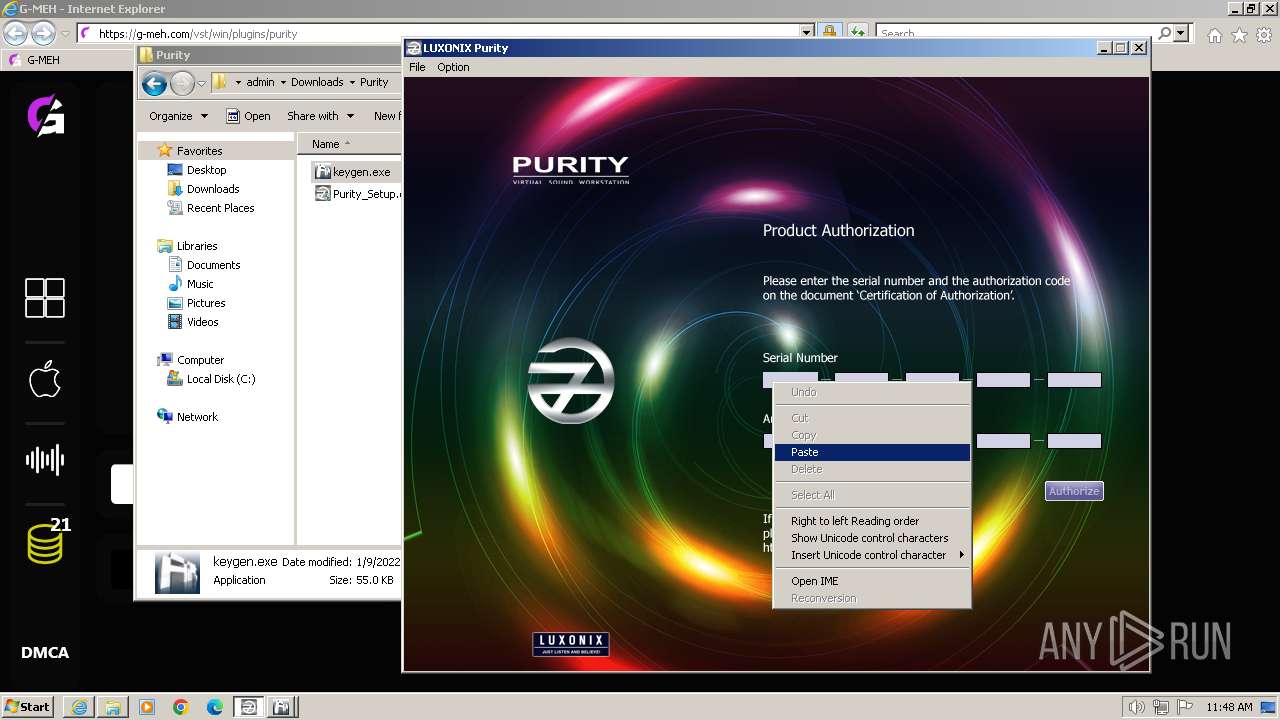
Task: Open the Music library
Action: (202, 284)
